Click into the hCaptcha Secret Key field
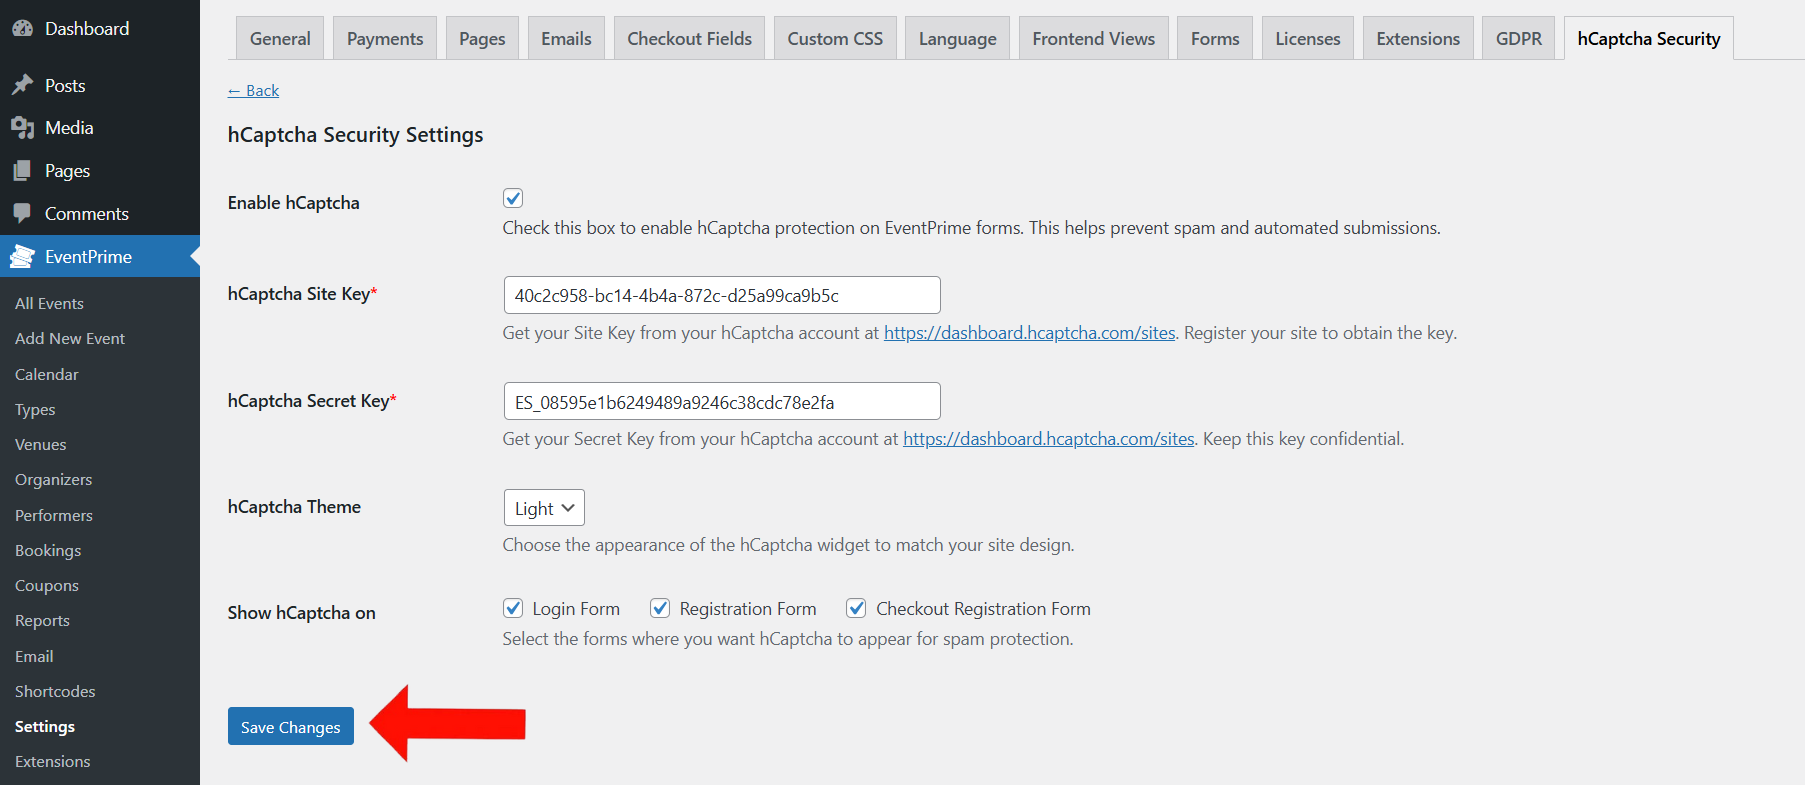 coord(721,402)
